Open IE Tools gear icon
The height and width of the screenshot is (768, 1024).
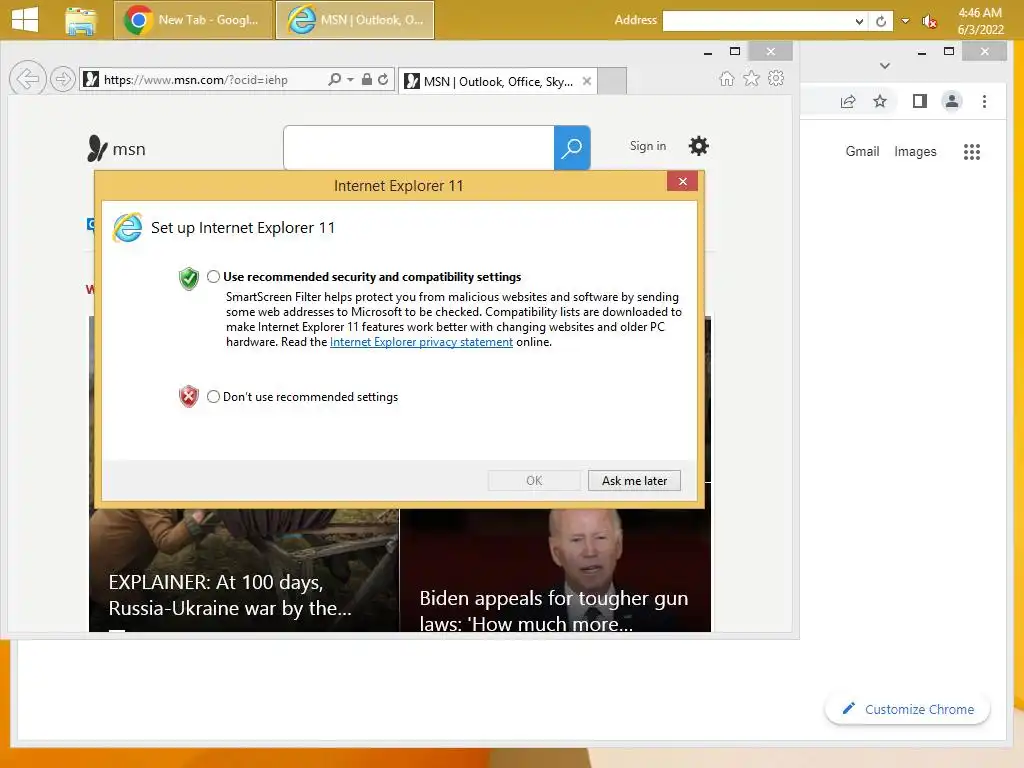pyautogui.click(x=776, y=79)
